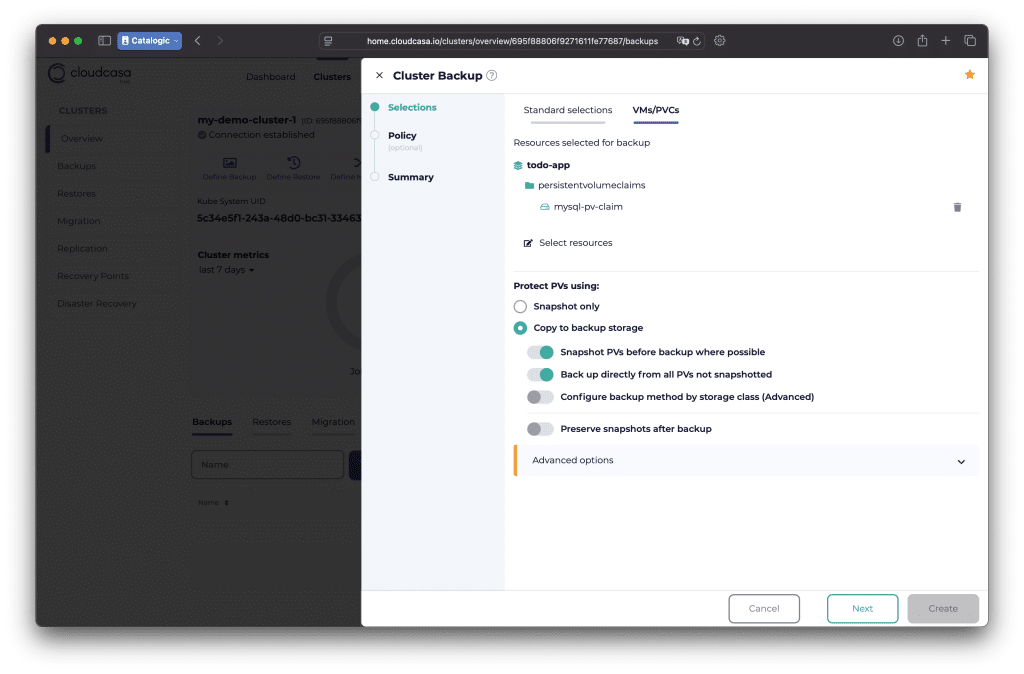Viewport: 1024px width, 674px height.
Task: Turn on Configure backup method by storage class
Action: (x=540, y=397)
